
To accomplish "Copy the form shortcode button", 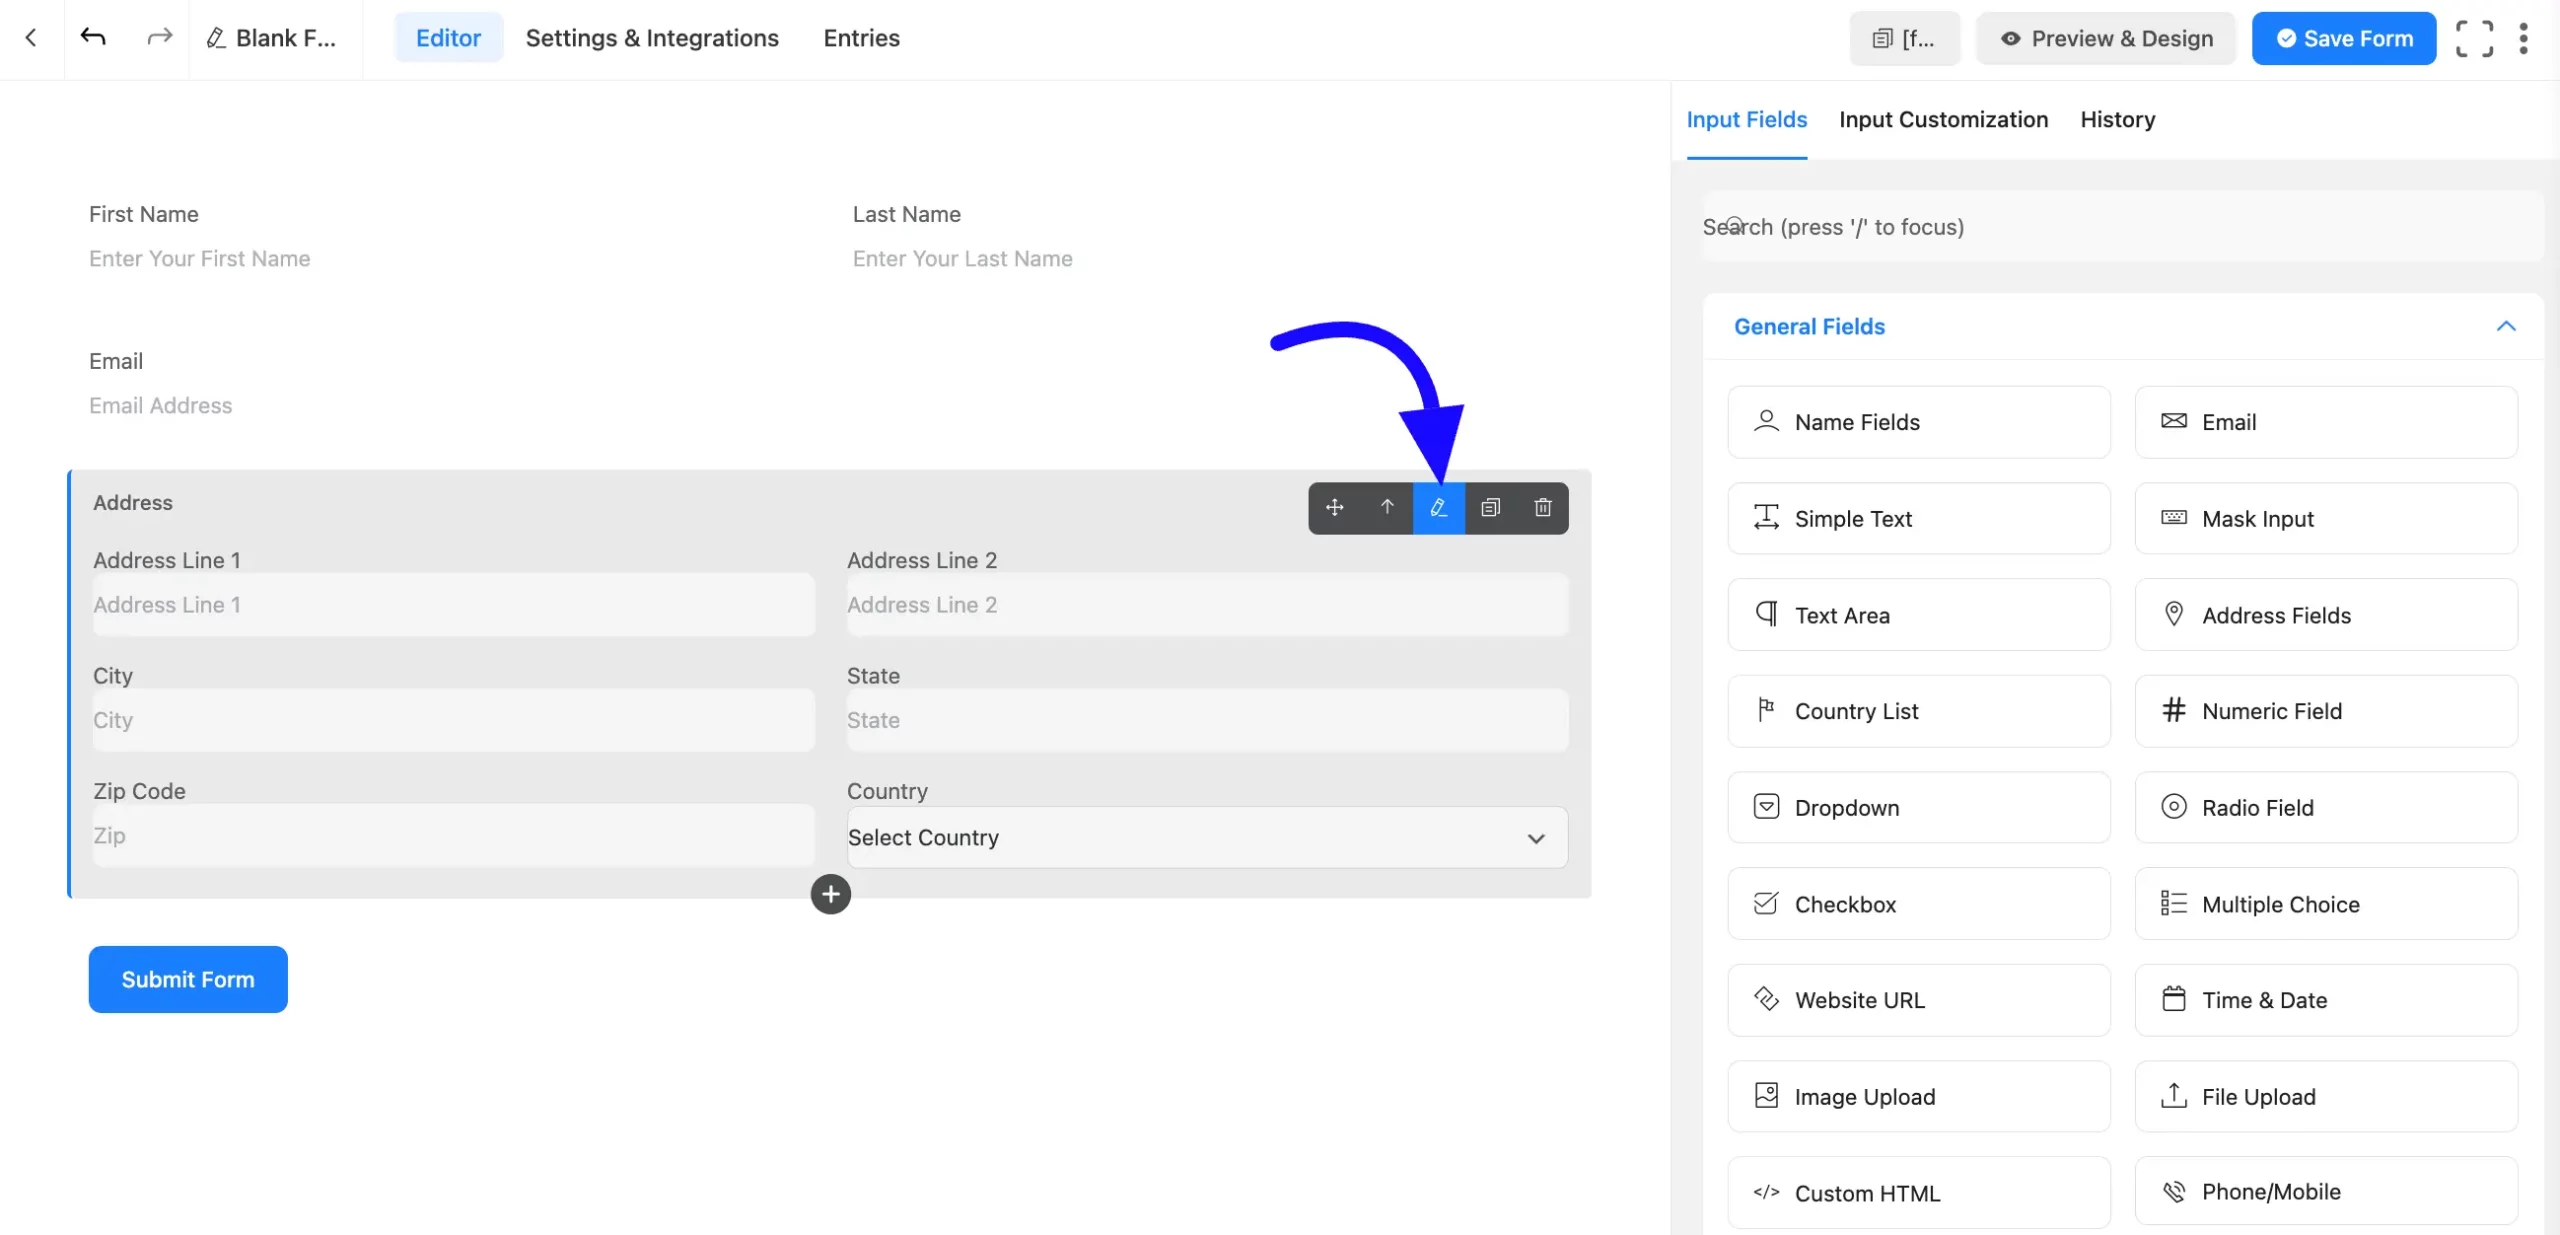I will point(1904,38).
